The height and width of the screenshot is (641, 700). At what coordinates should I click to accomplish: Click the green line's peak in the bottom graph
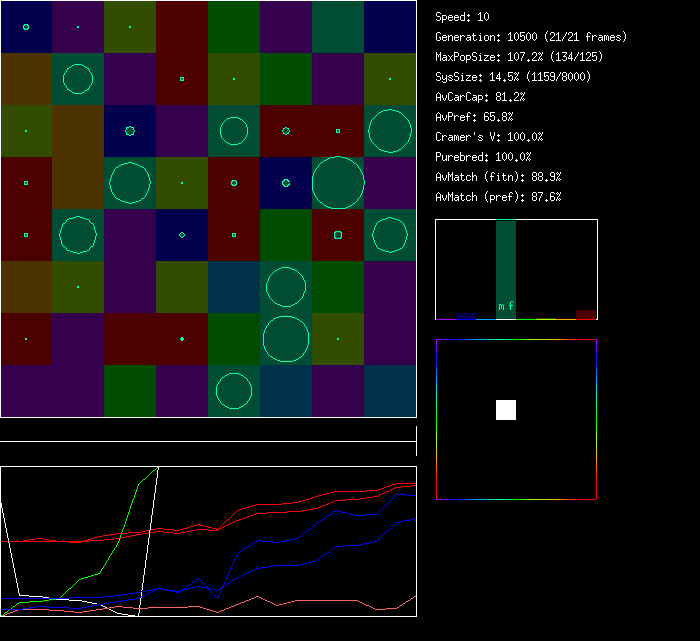click(x=157, y=468)
